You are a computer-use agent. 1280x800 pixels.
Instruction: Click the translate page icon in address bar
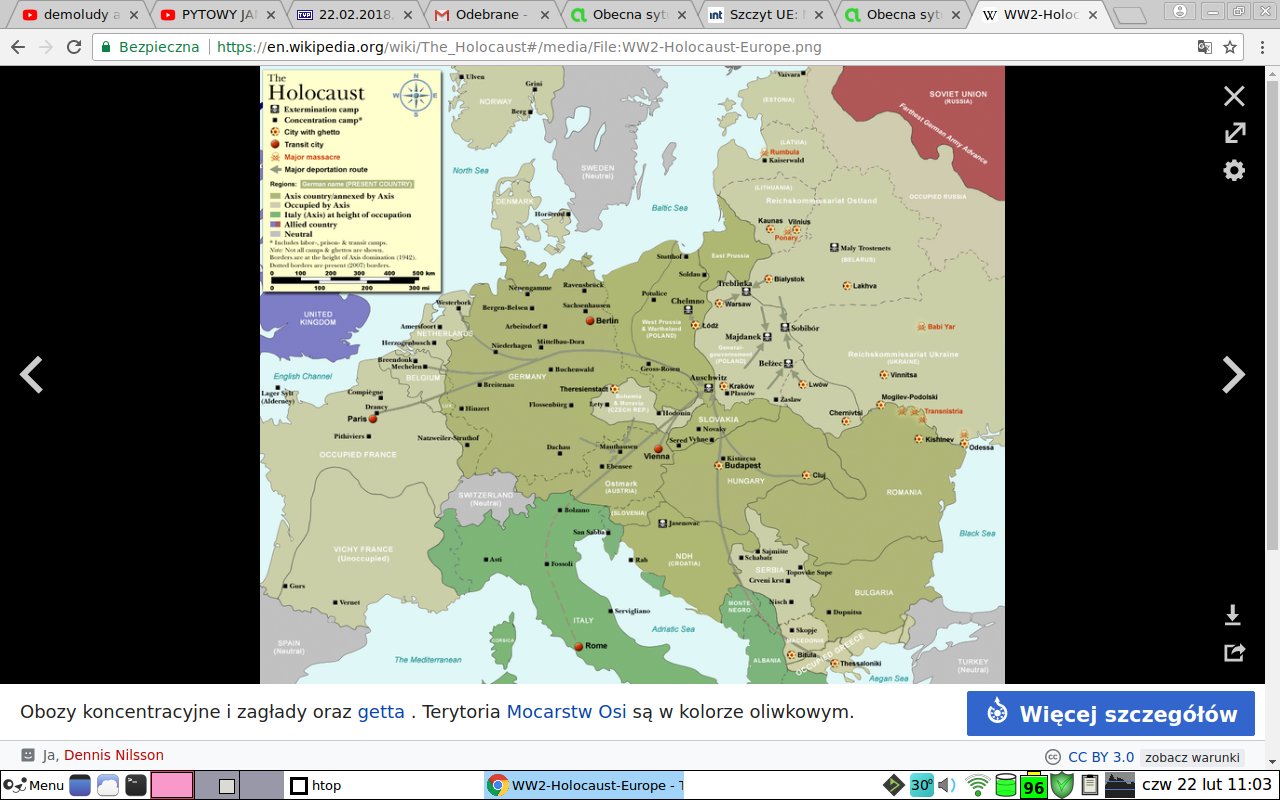tap(1205, 47)
